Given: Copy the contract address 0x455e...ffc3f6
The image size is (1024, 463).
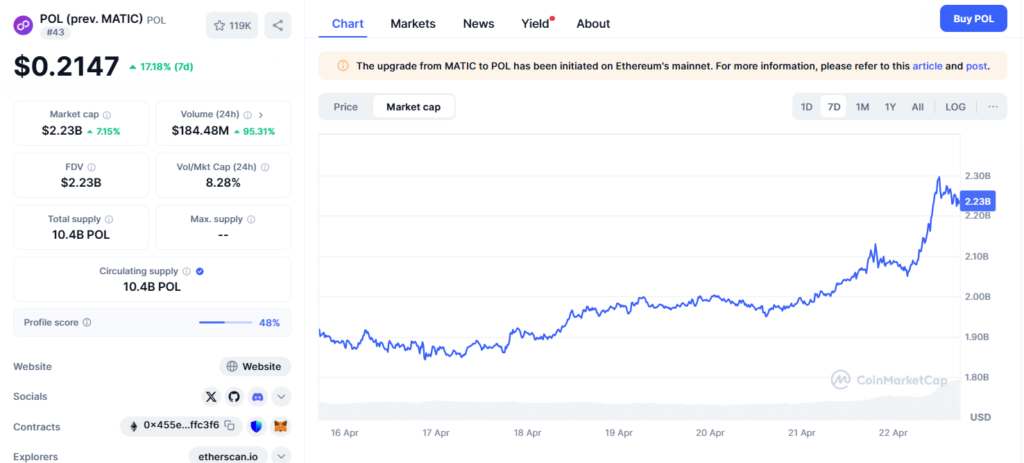Looking at the screenshot, I should pyautogui.click(x=229, y=426).
